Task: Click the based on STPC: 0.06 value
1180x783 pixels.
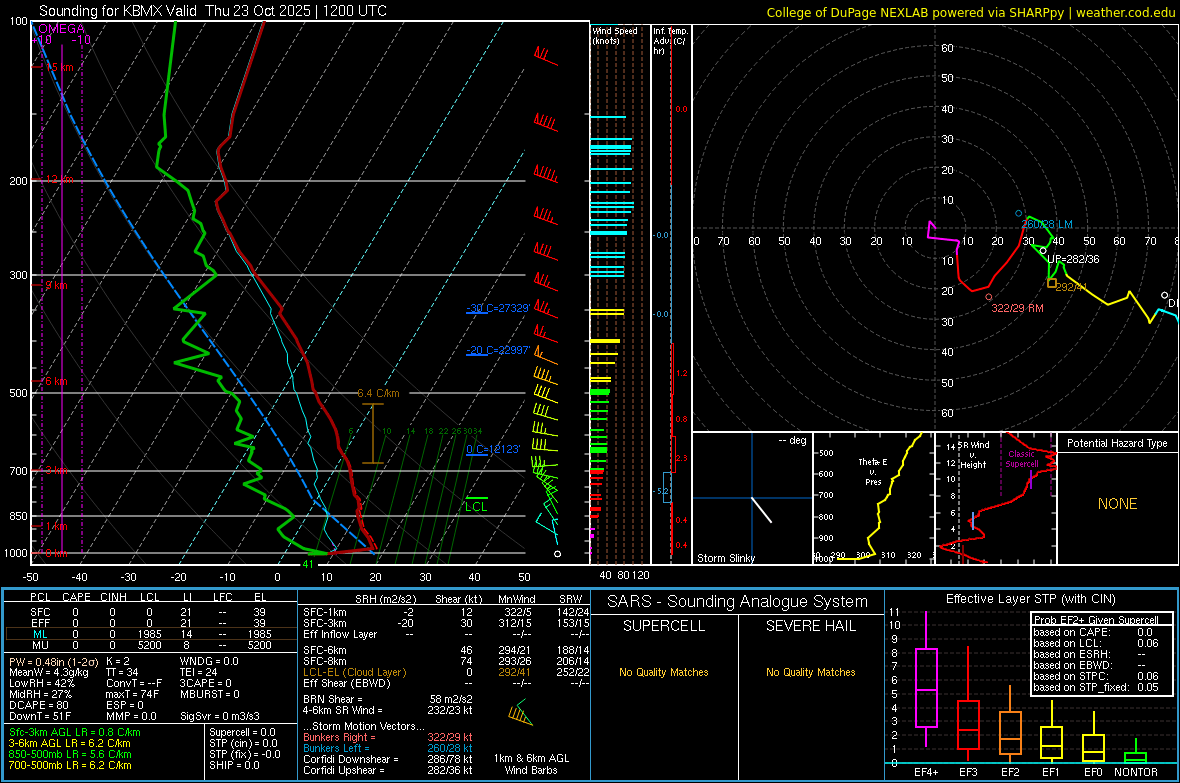Action: (x=1096, y=676)
